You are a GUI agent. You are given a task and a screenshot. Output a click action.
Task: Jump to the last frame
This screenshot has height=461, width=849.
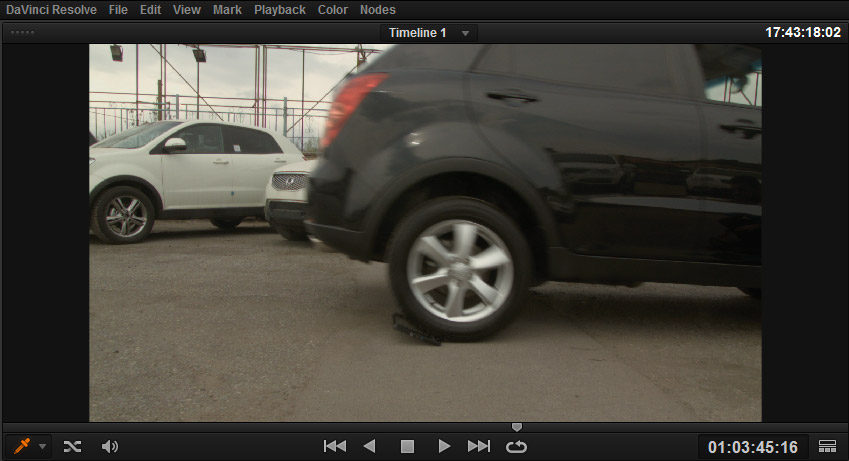[479, 446]
